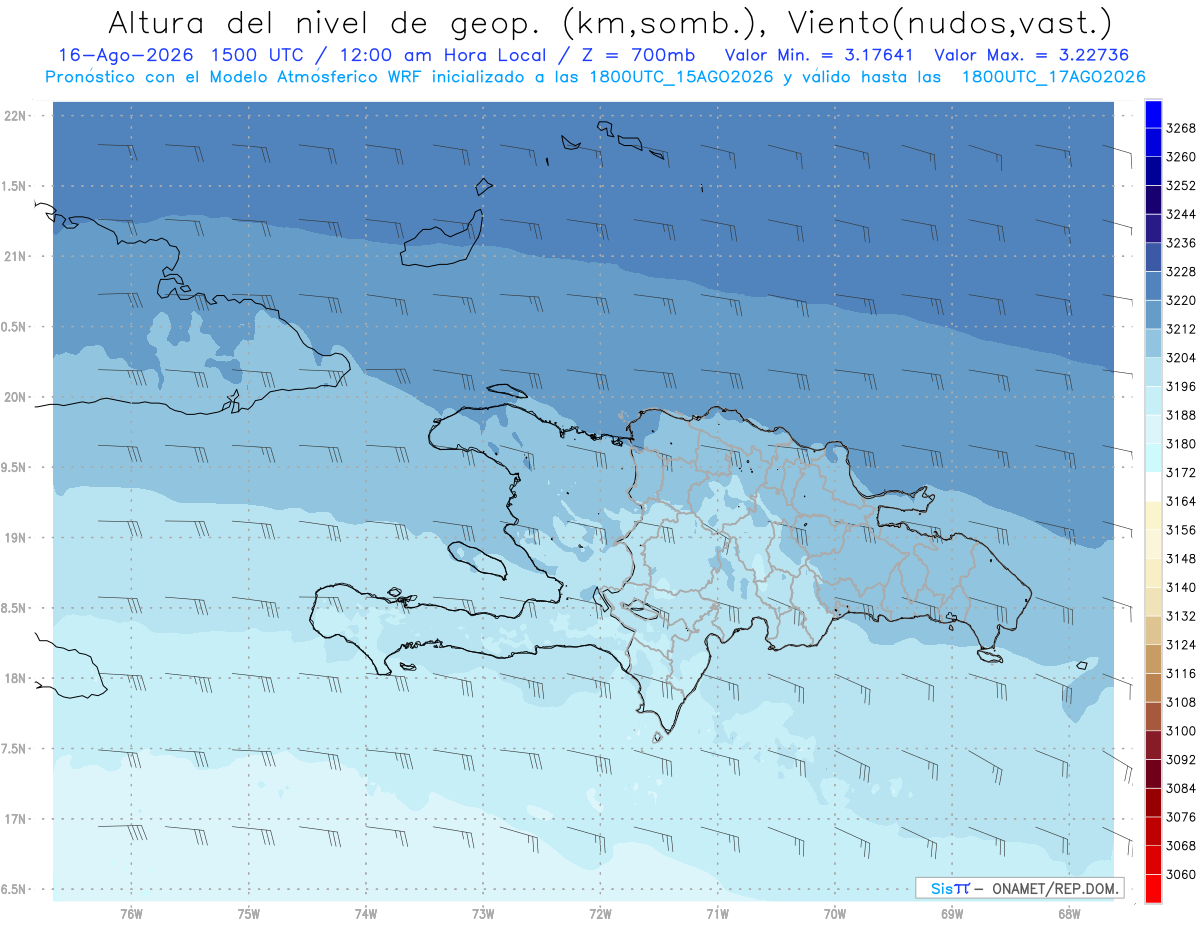
Task: Click the '3060' colorbar value
Action: 1180,874
